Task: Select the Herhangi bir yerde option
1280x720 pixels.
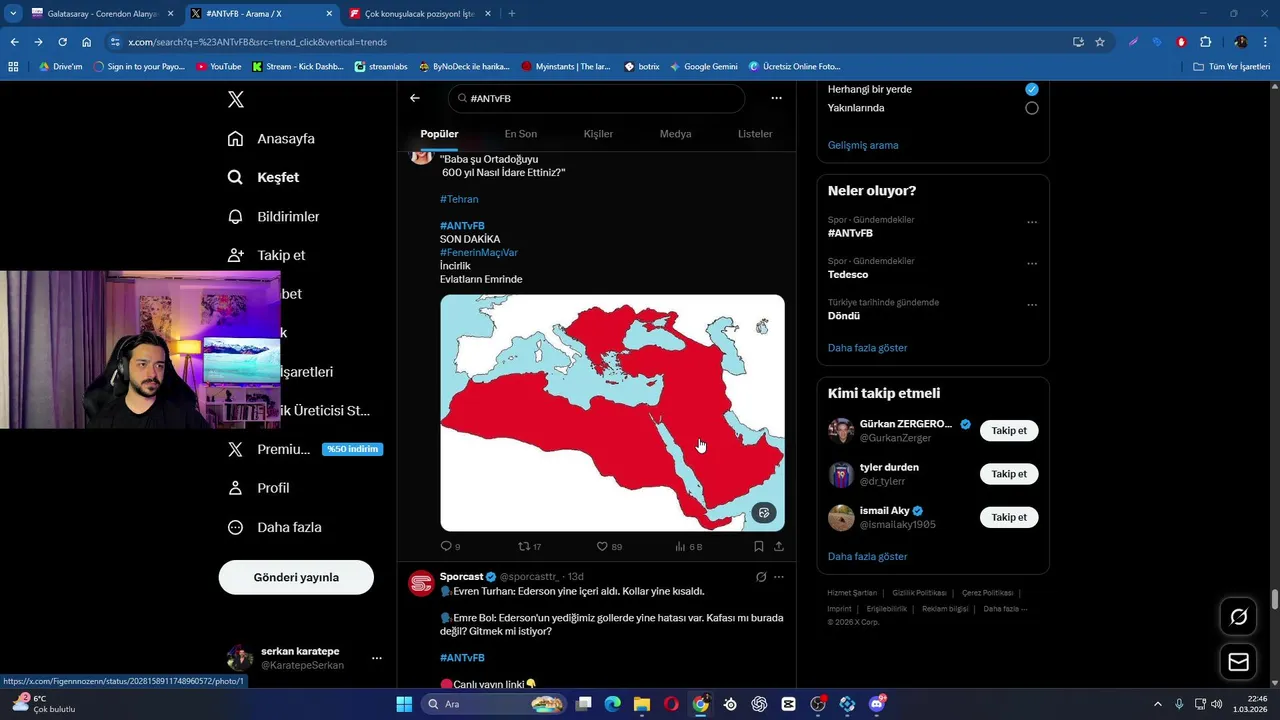Action: 1031,89
